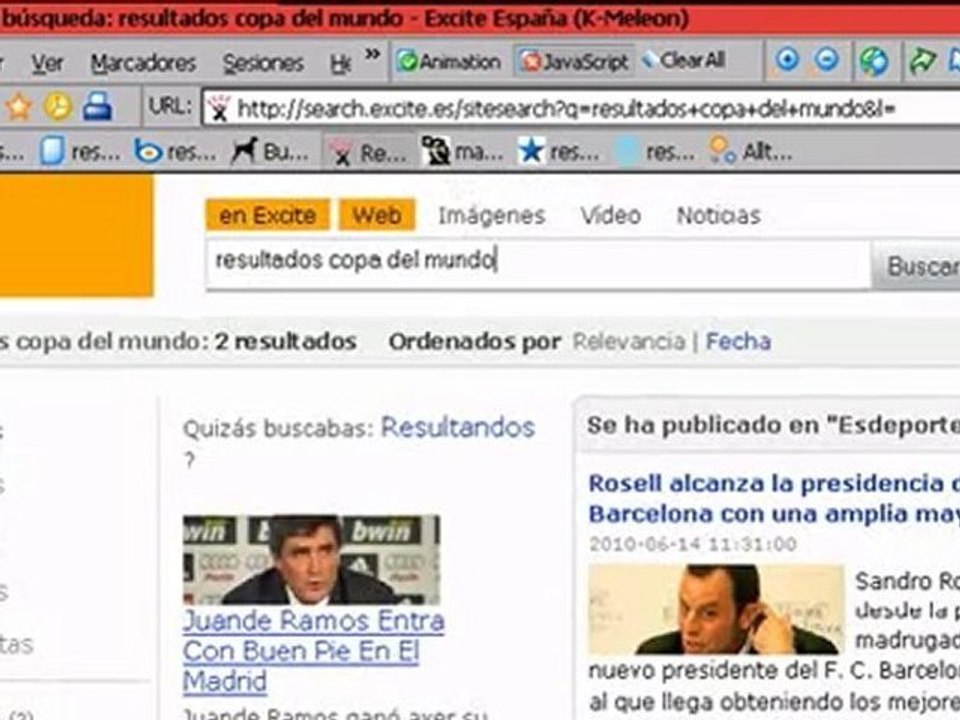
Task: Click the Sandro Rosell photo thumbnail
Action: (716, 609)
